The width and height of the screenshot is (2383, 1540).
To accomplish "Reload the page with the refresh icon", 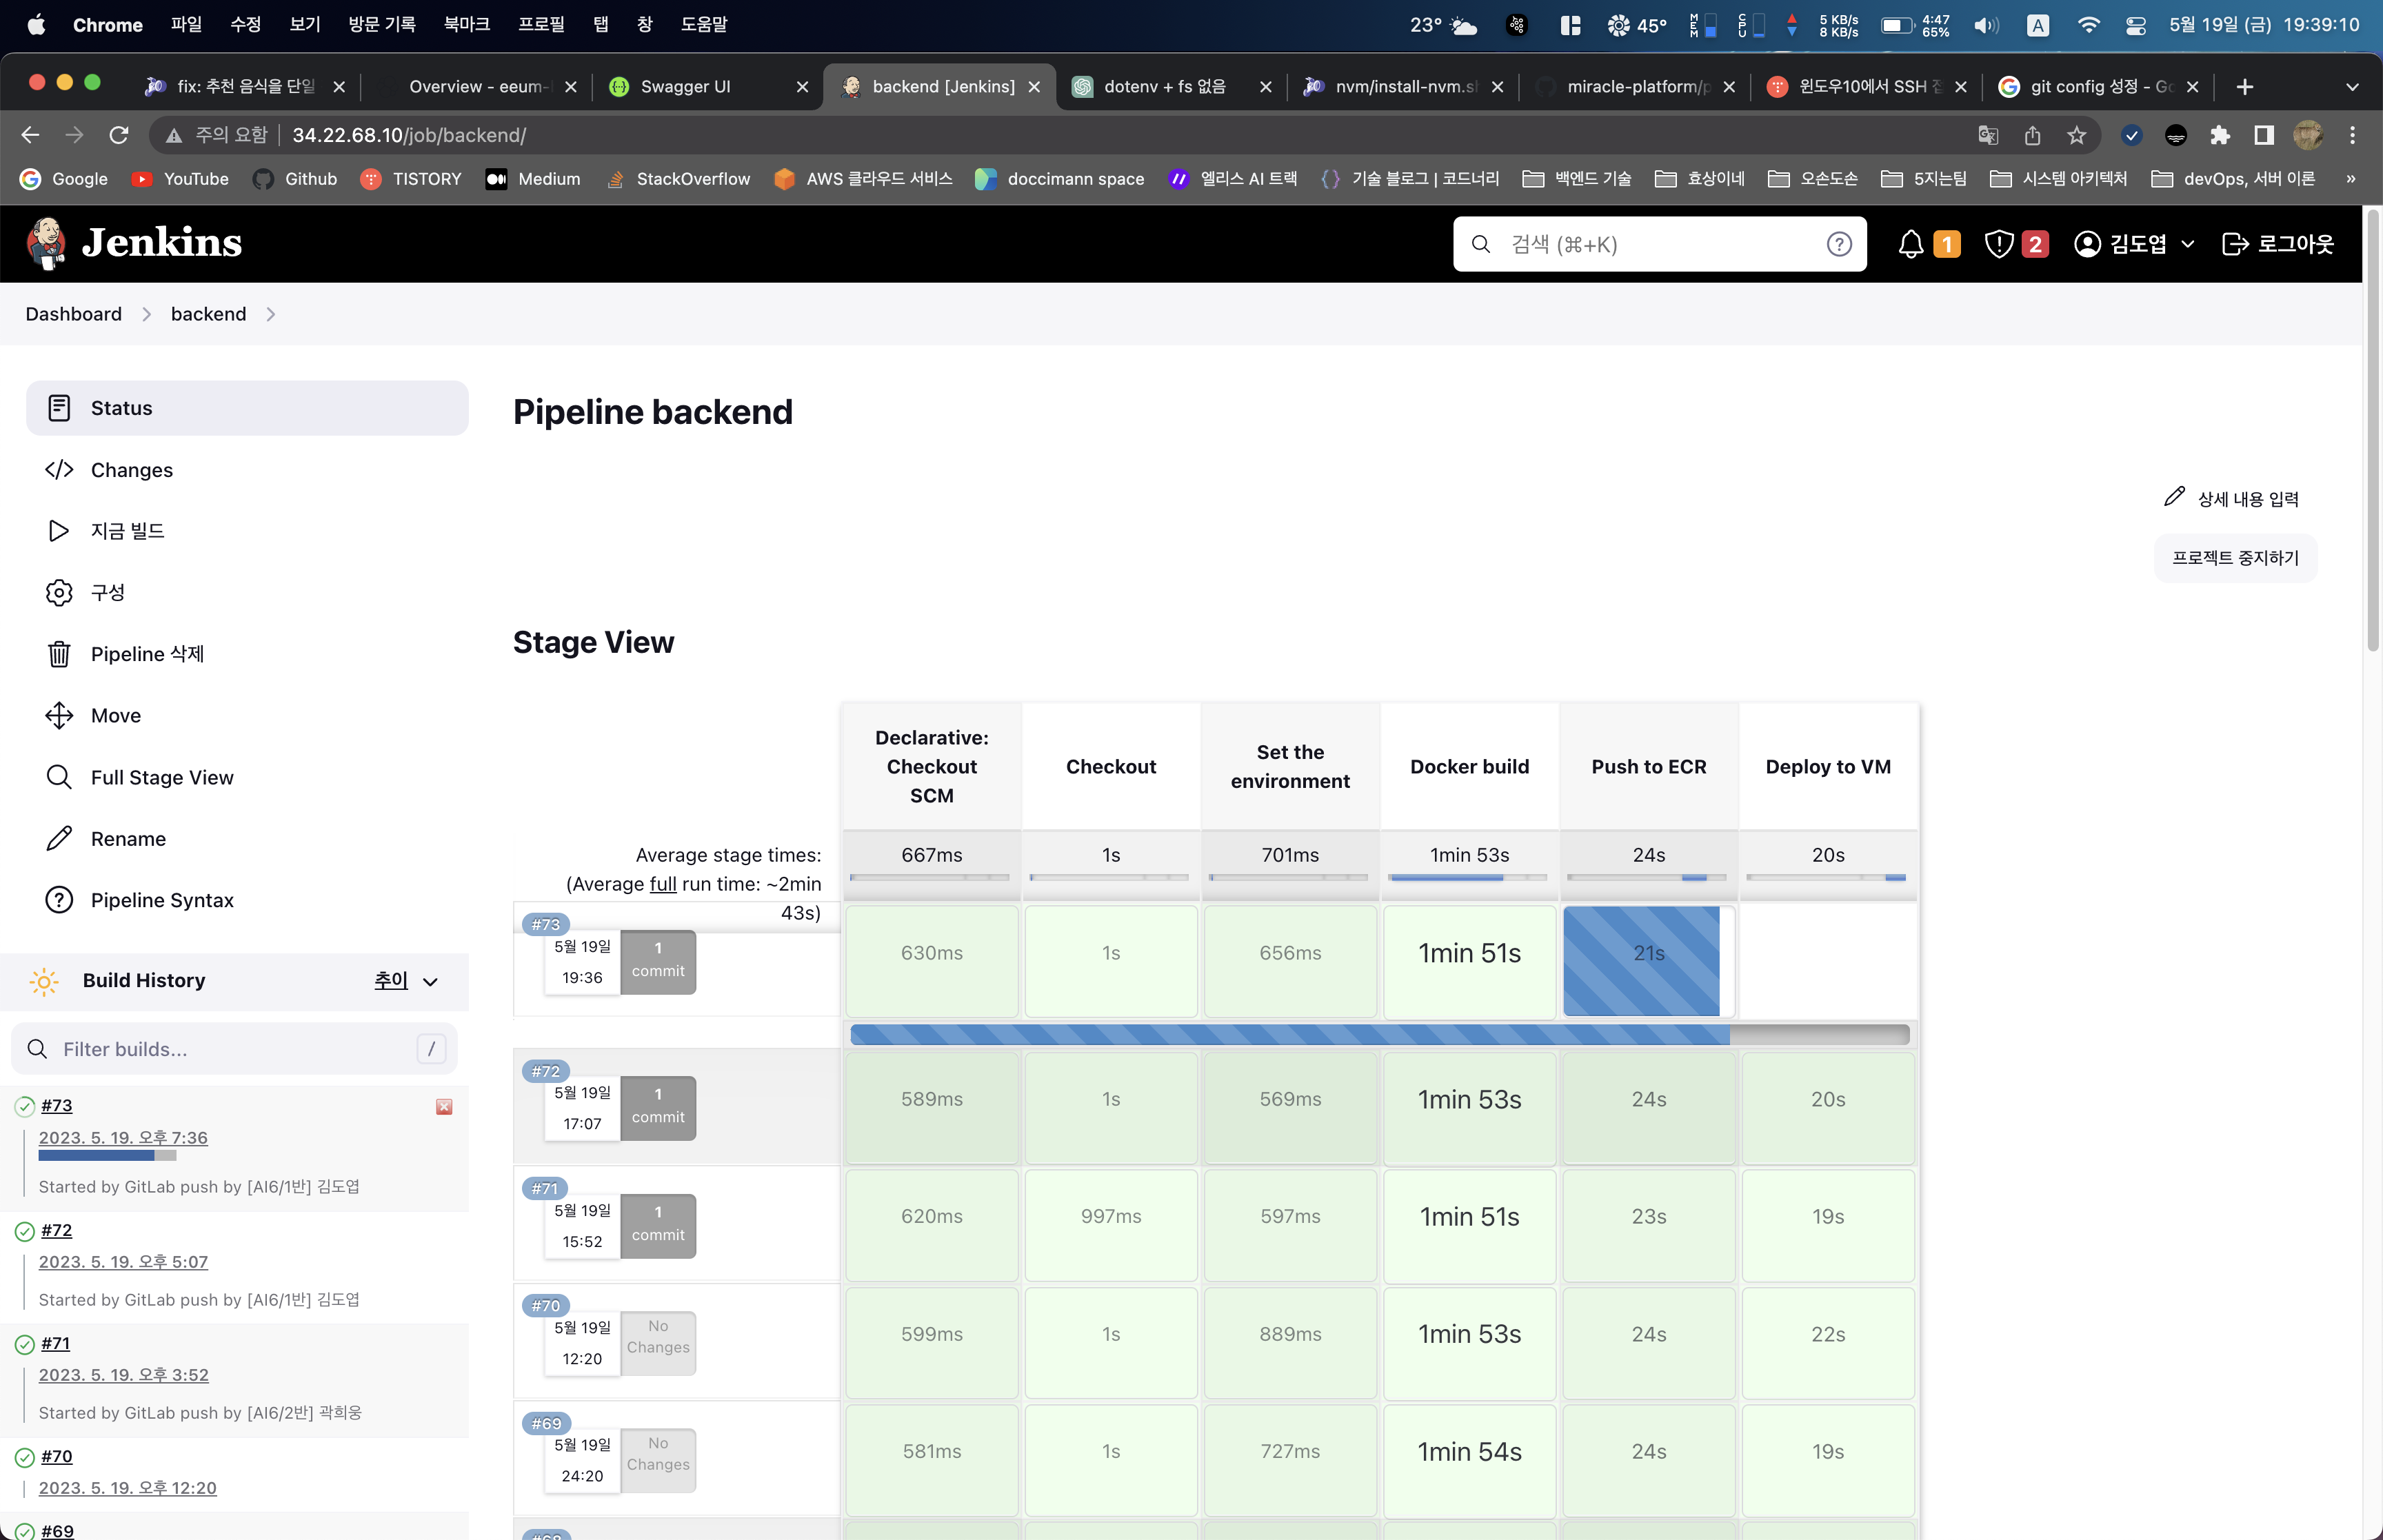I will click(x=119, y=135).
